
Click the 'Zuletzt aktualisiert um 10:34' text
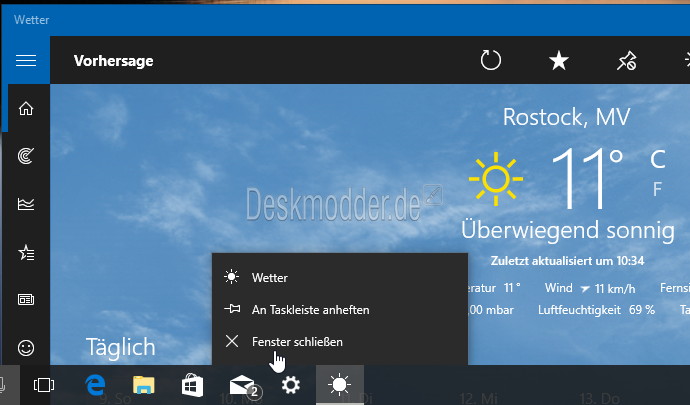[x=568, y=261]
